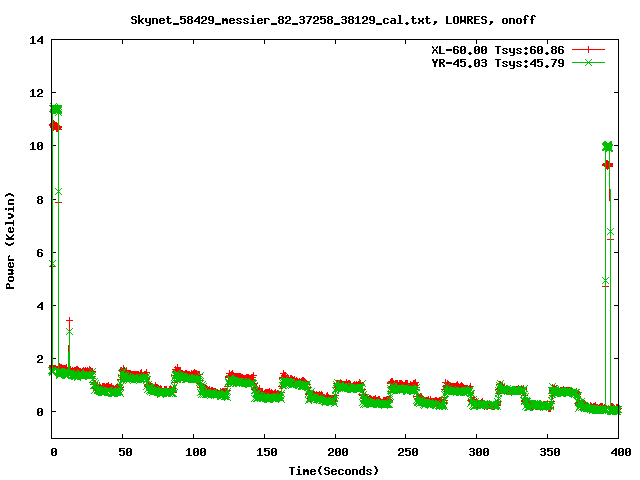Screen dimensions: 640x480
Task: Click the x-axis tick label 350
Action: pos(550,452)
